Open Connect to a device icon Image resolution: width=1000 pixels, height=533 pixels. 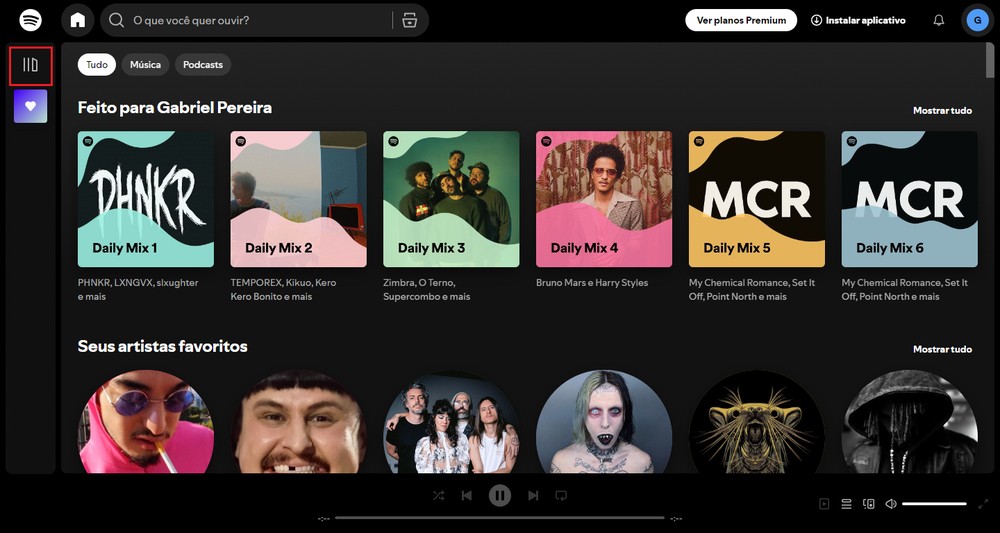click(869, 504)
